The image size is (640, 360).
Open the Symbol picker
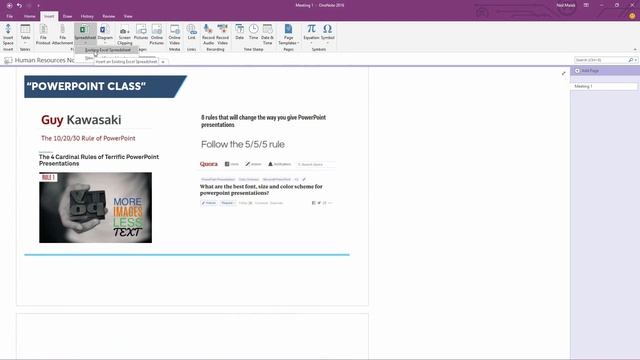coord(327,34)
